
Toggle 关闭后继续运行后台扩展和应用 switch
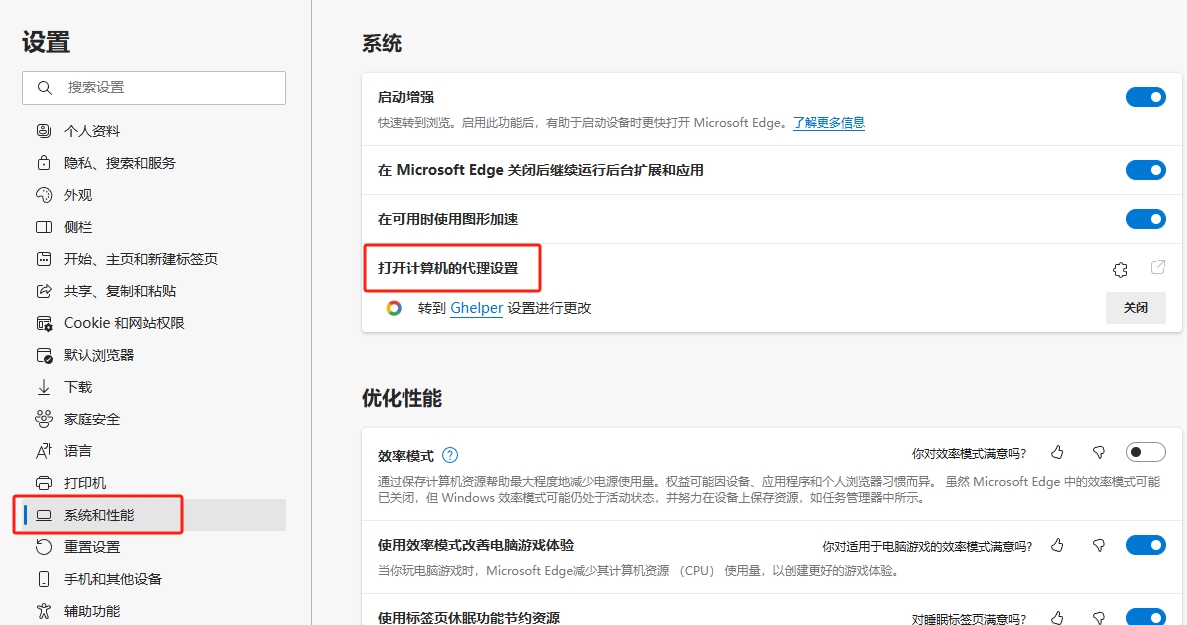pyautogui.click(x=1145, y=170)
